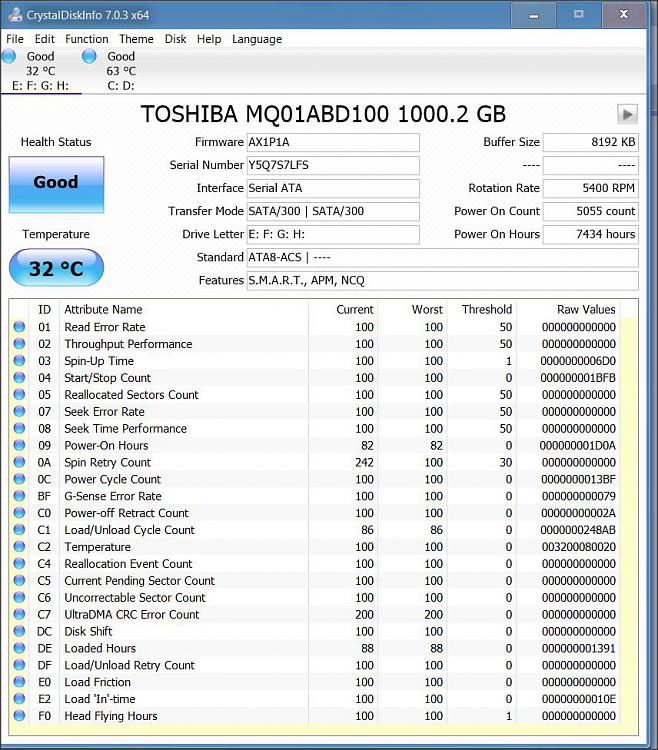The height and width of the screenshot is (750, 658).
Task: Click the Raw Values column header
Action: 568,309
